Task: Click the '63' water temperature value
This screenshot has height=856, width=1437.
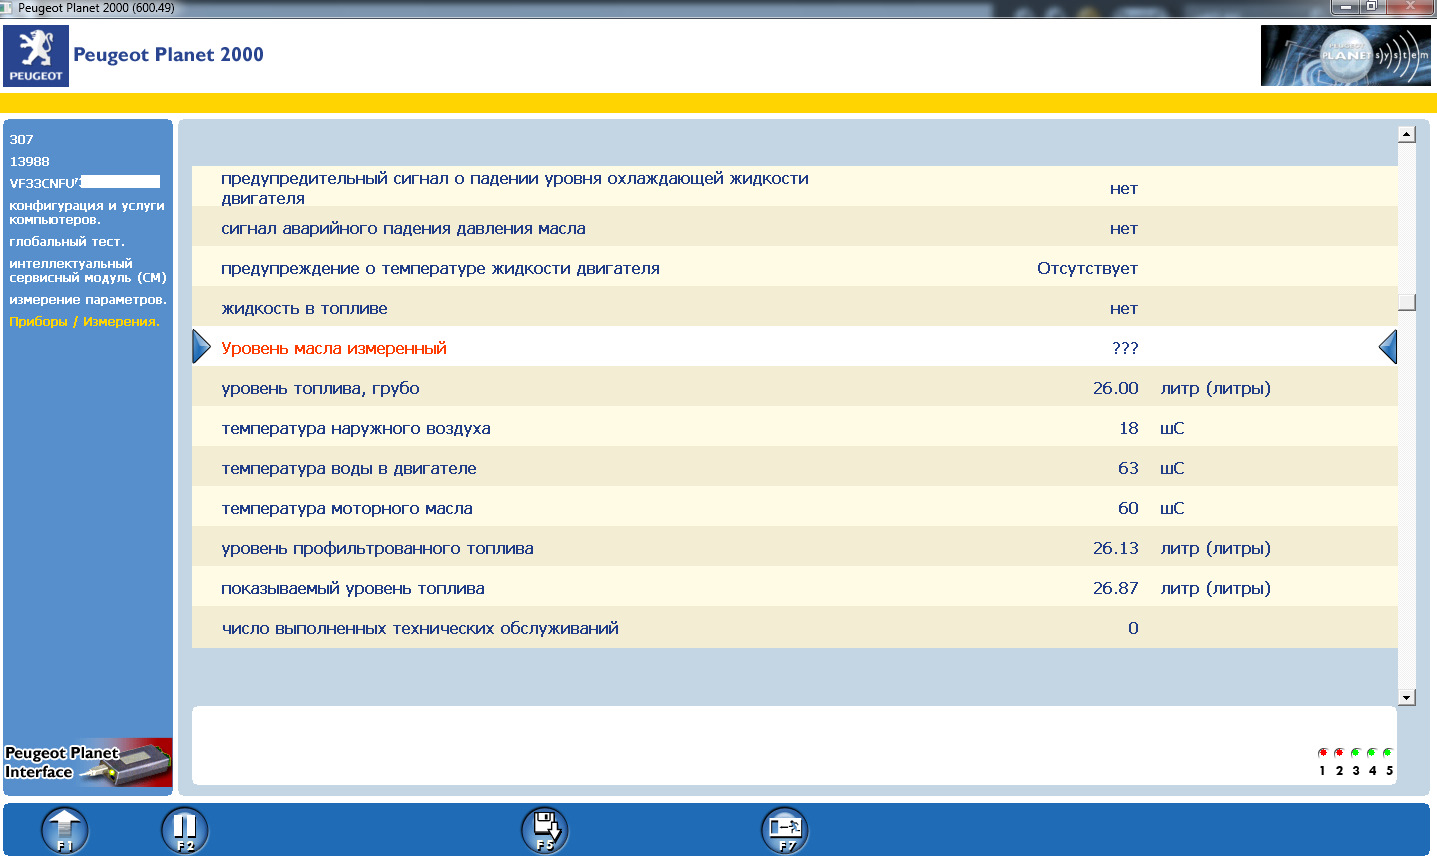Action: 1128,468
